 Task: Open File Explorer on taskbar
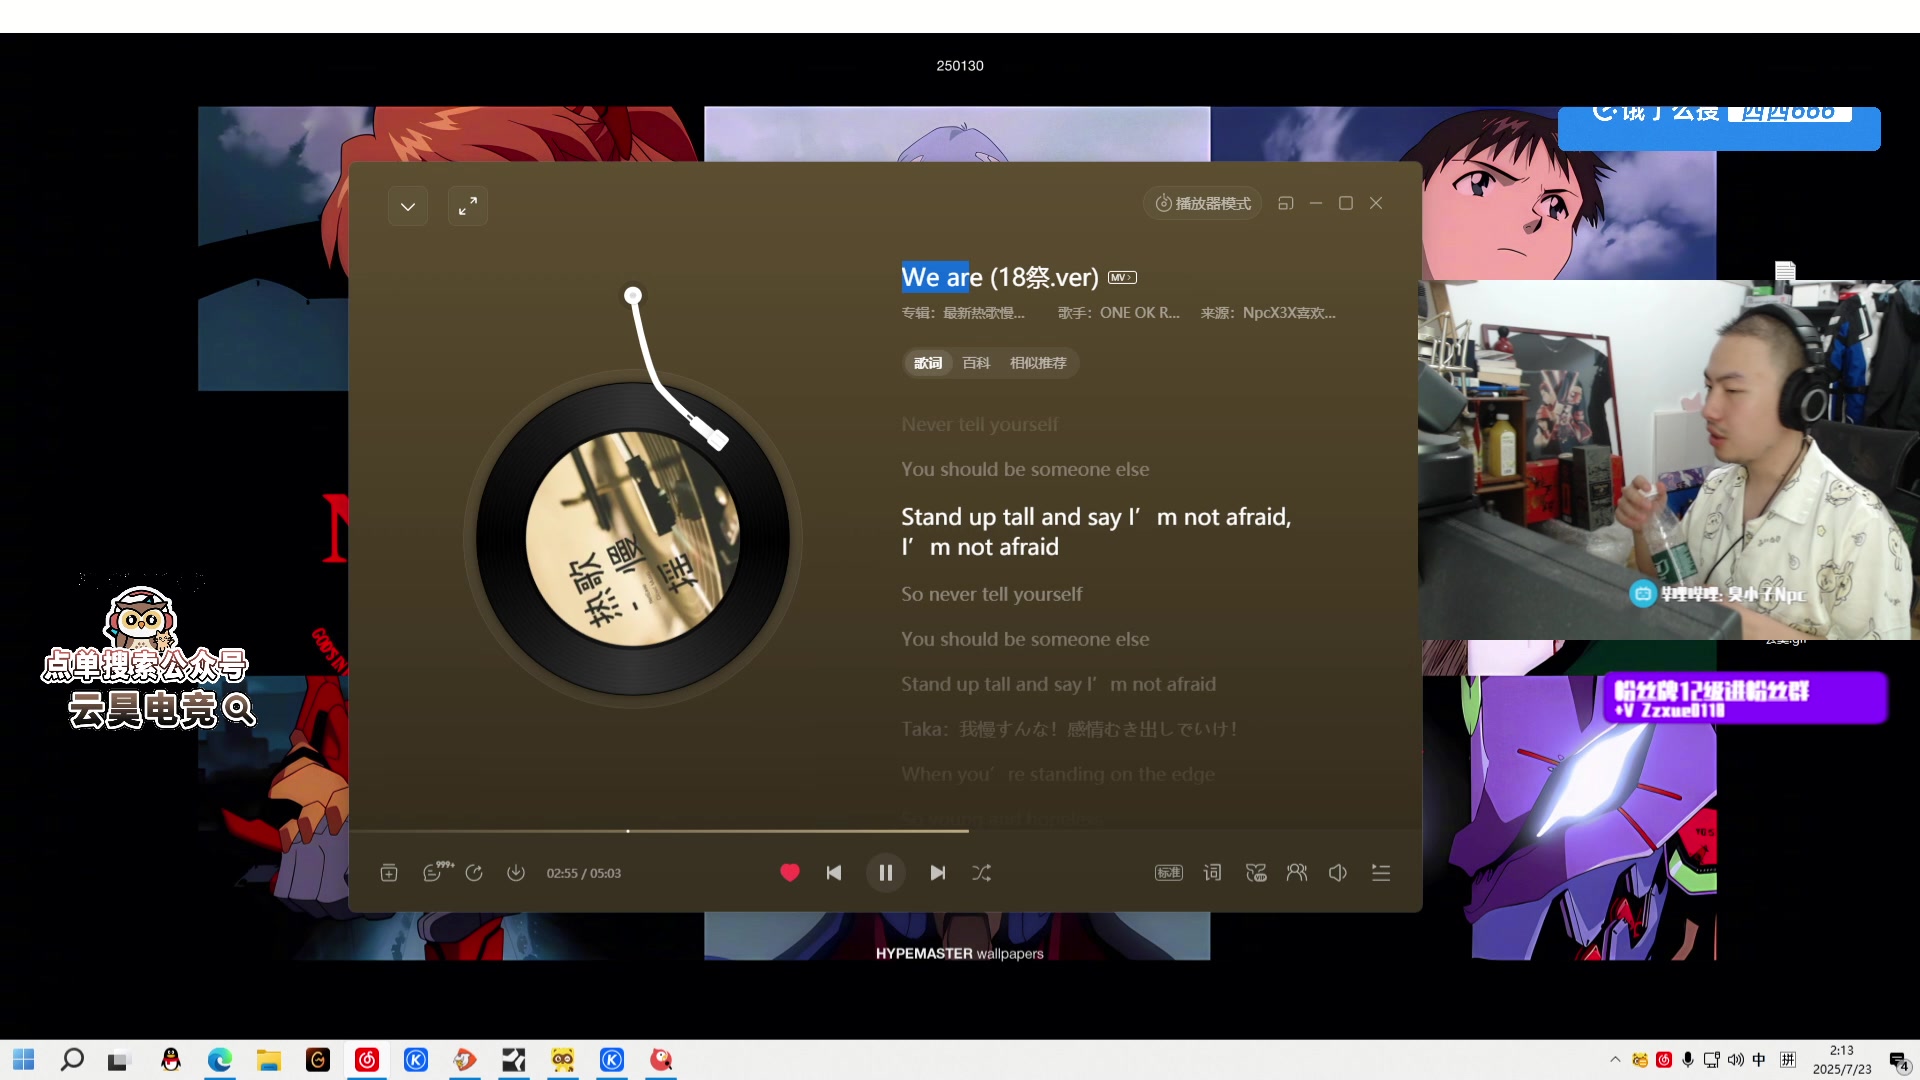pos(268,1060)
